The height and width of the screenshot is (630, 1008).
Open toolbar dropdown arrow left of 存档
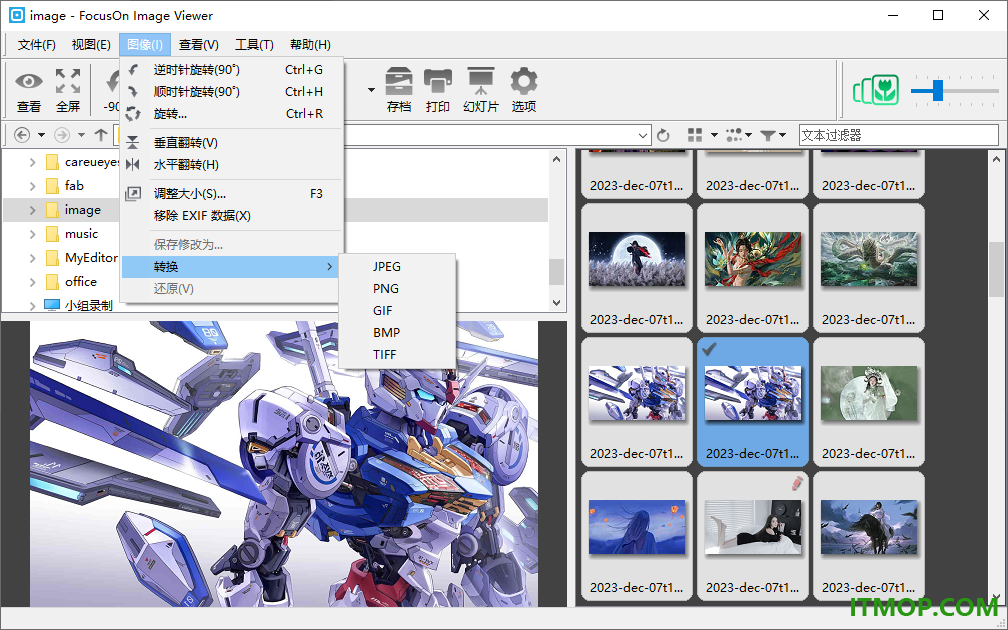tap(371, 90)
